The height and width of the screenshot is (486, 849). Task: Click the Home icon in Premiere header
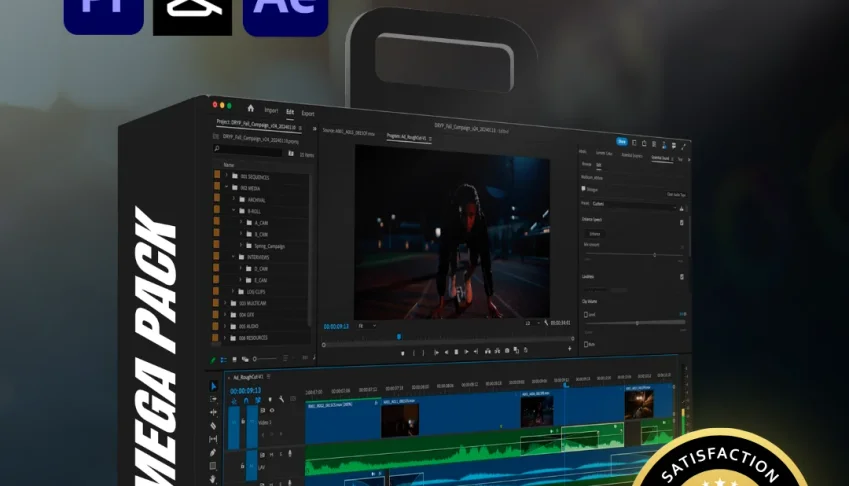coord(251,108)
